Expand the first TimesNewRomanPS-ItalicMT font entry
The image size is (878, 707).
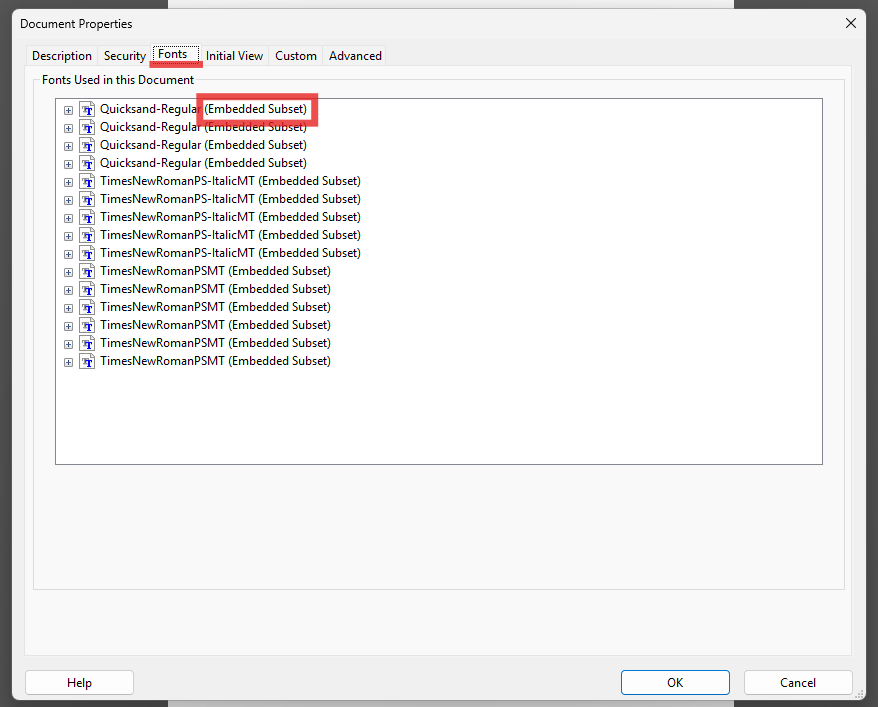[68, 182]
